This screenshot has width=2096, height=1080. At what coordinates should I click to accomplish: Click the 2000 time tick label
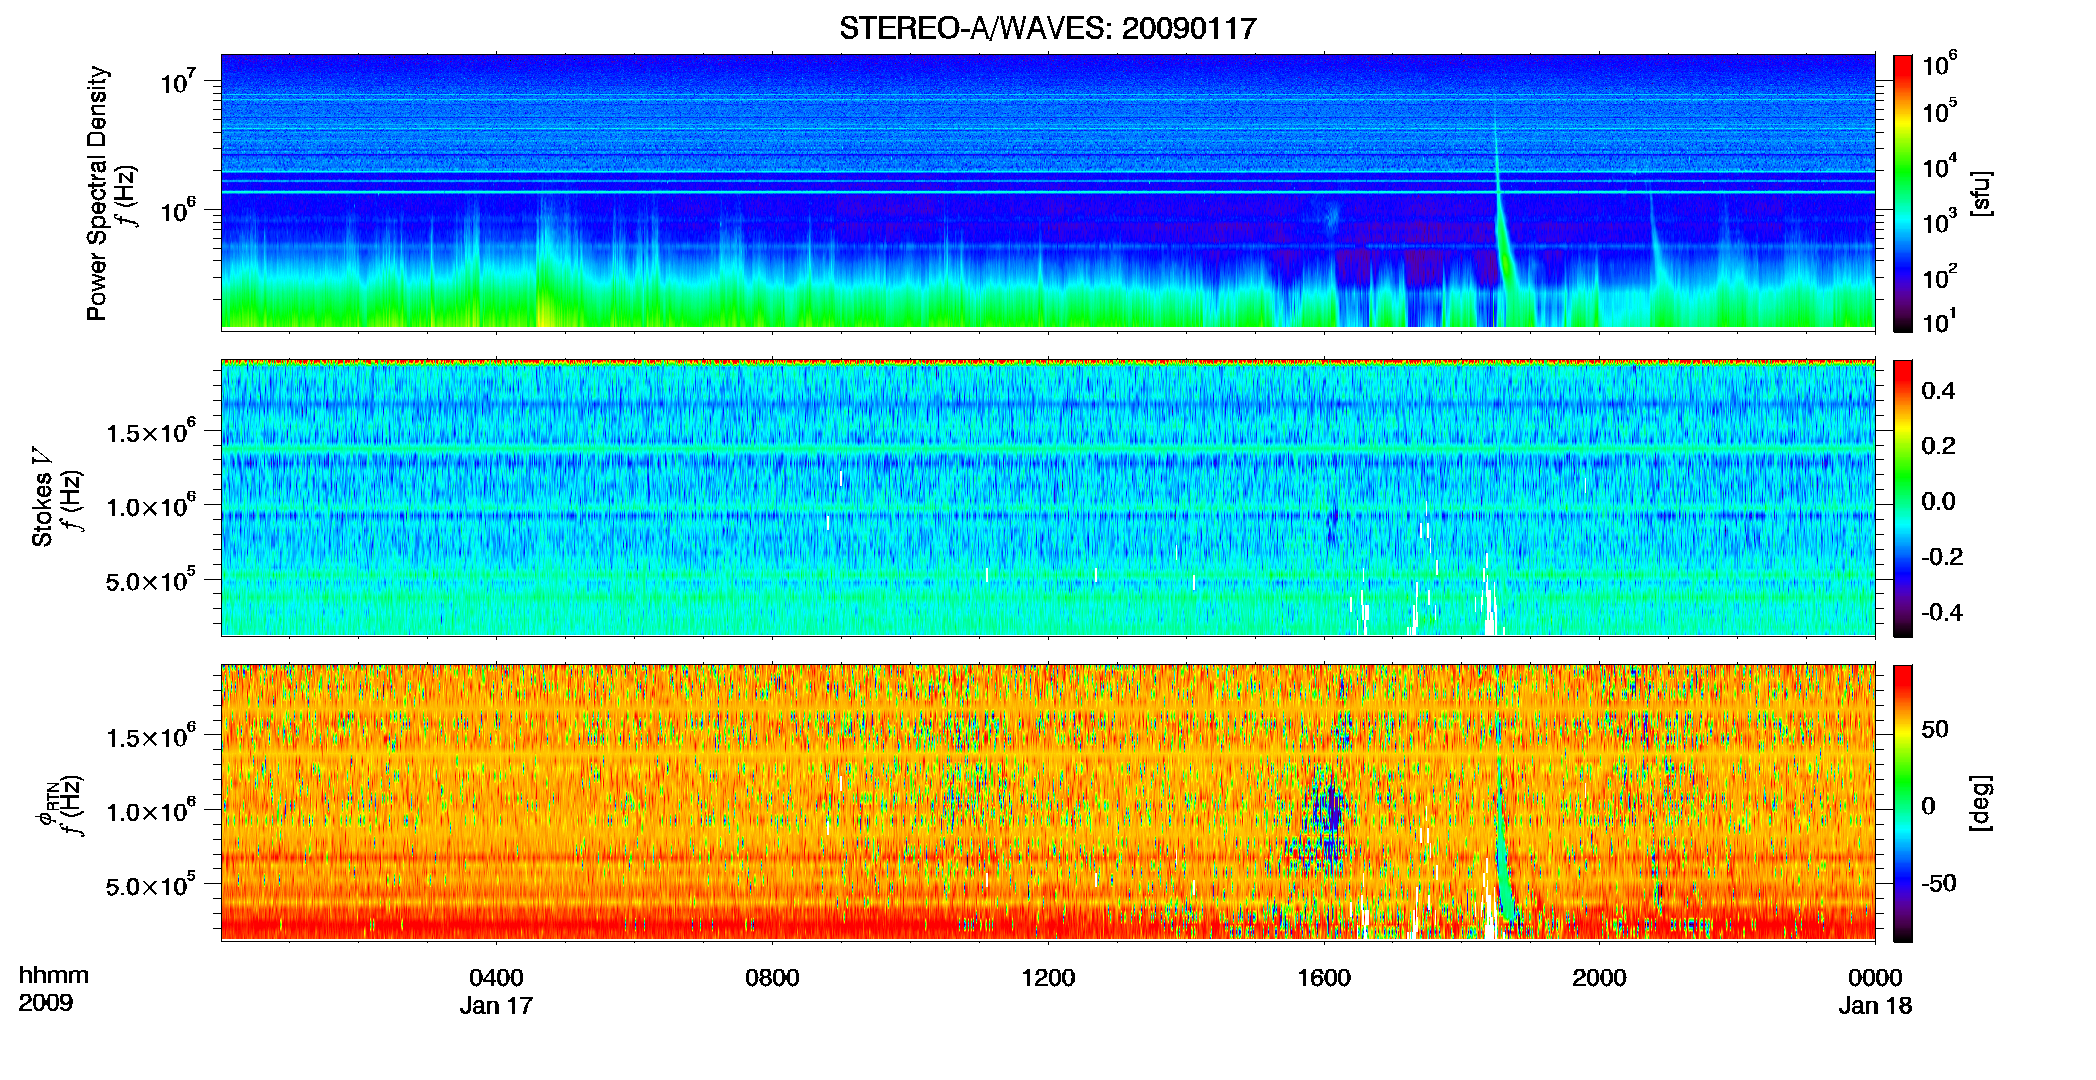pos(1599,977)
